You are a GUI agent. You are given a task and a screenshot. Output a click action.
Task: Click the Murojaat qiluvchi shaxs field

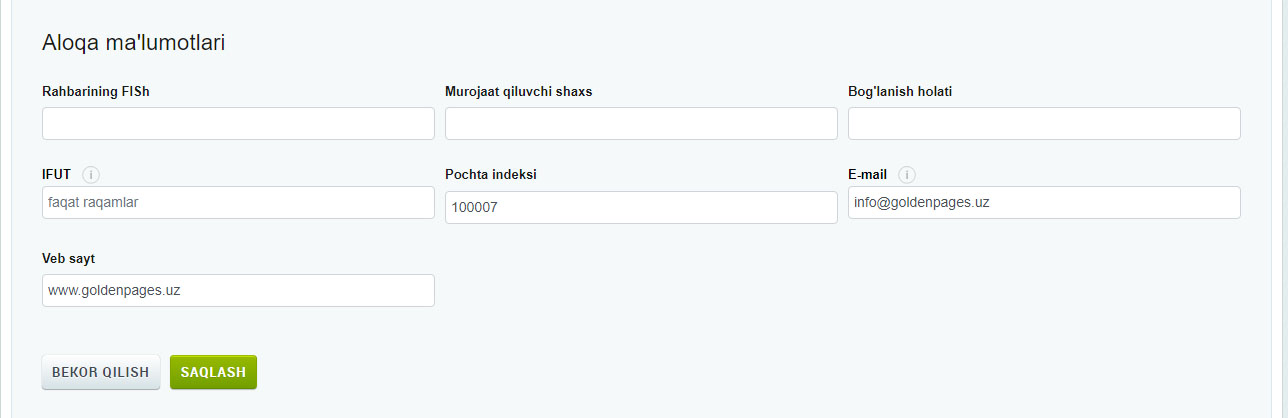[641, 124]
